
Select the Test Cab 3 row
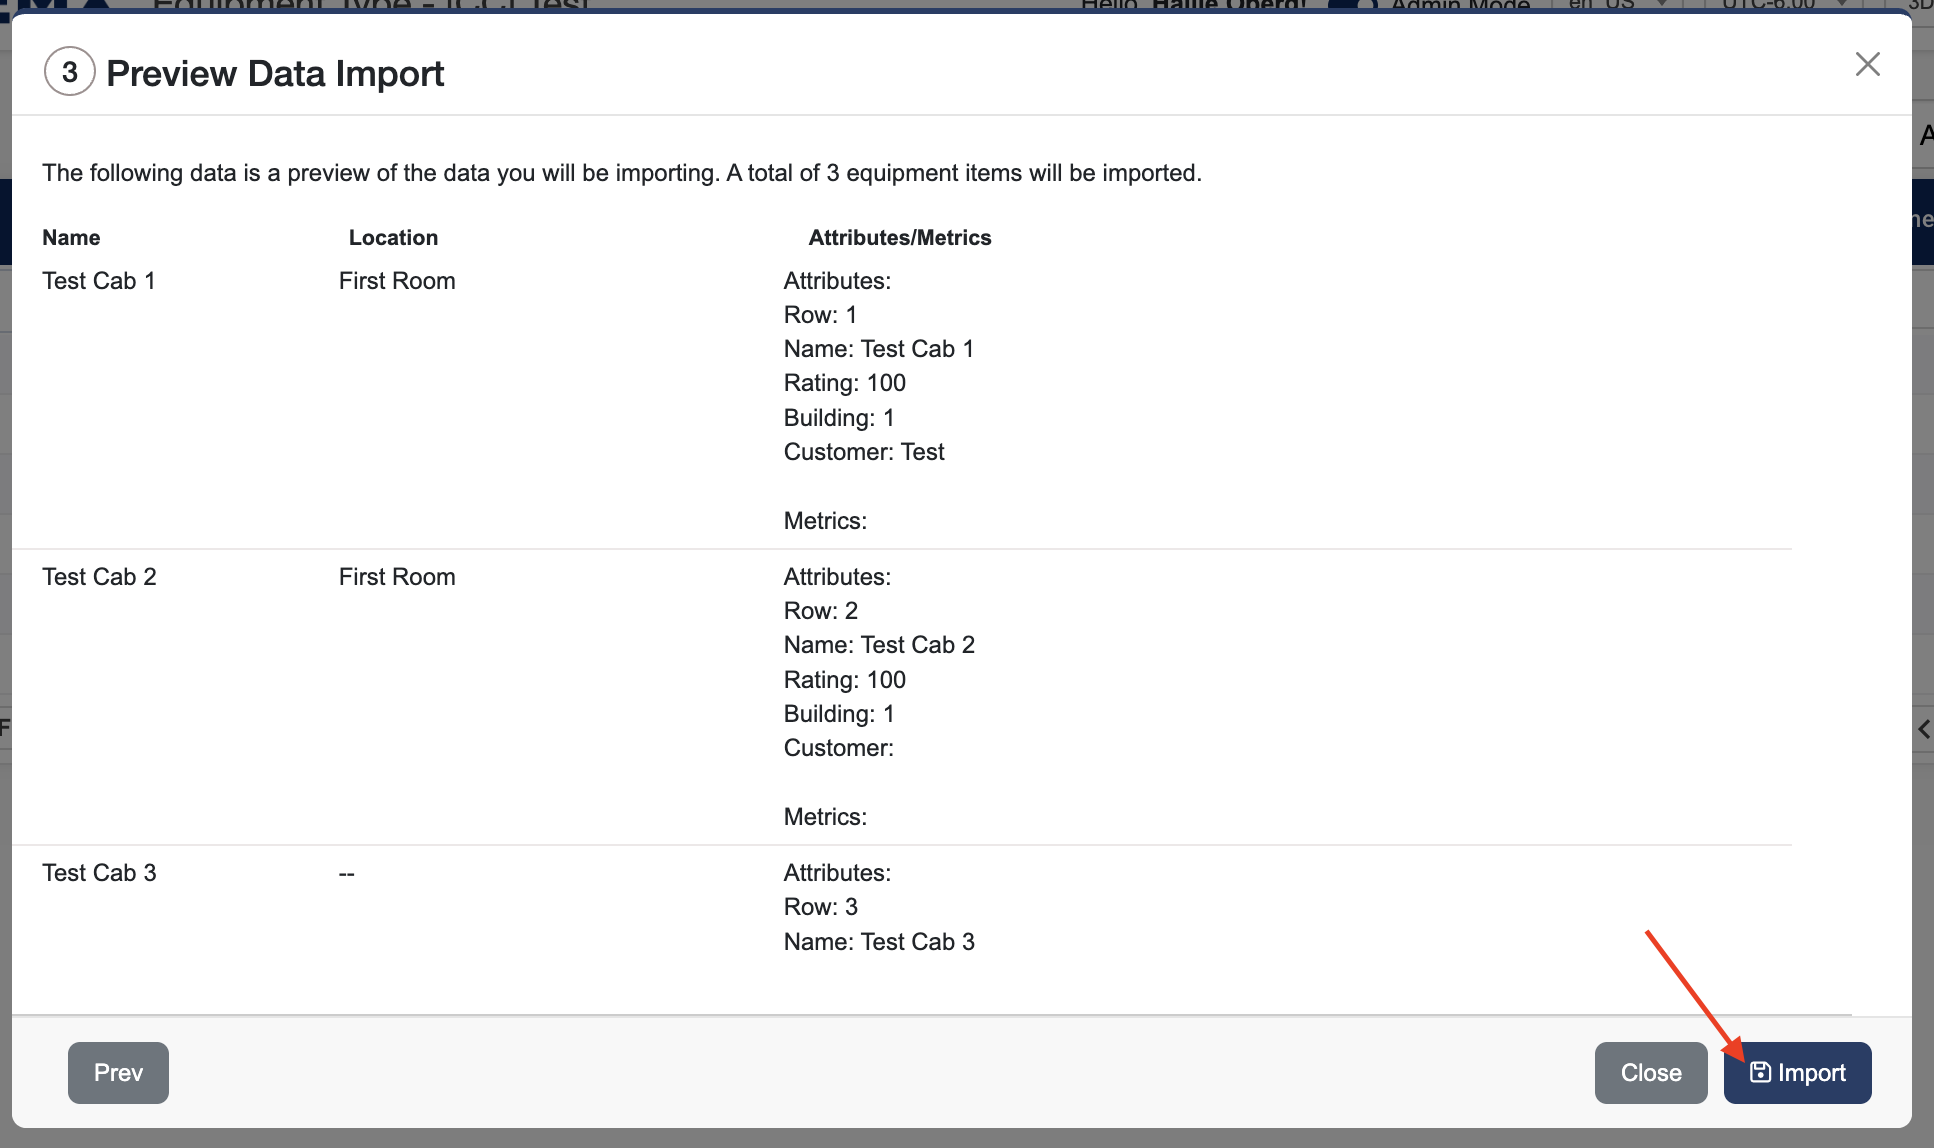click(x=98, y=872)
